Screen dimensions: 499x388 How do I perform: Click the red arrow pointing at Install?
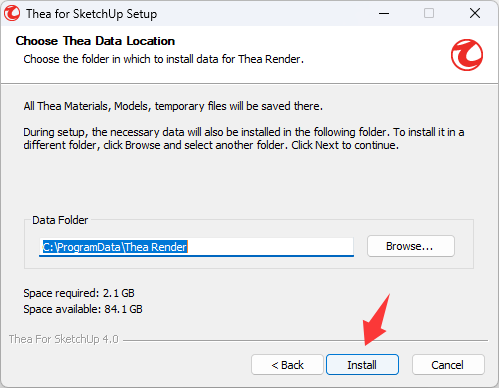click(377, 319)
